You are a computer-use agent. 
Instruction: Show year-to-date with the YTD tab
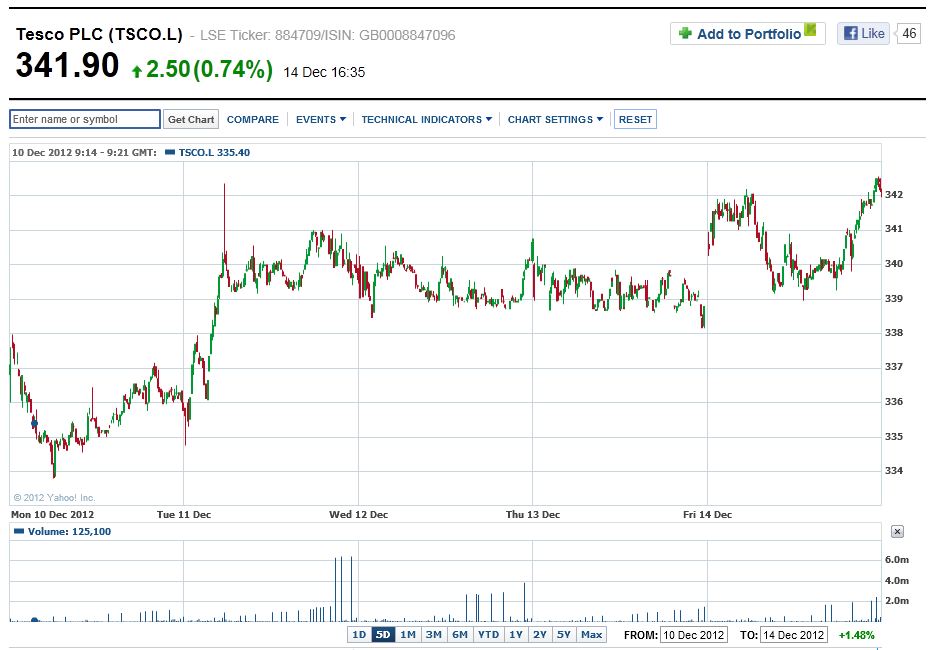pos(489,635)
